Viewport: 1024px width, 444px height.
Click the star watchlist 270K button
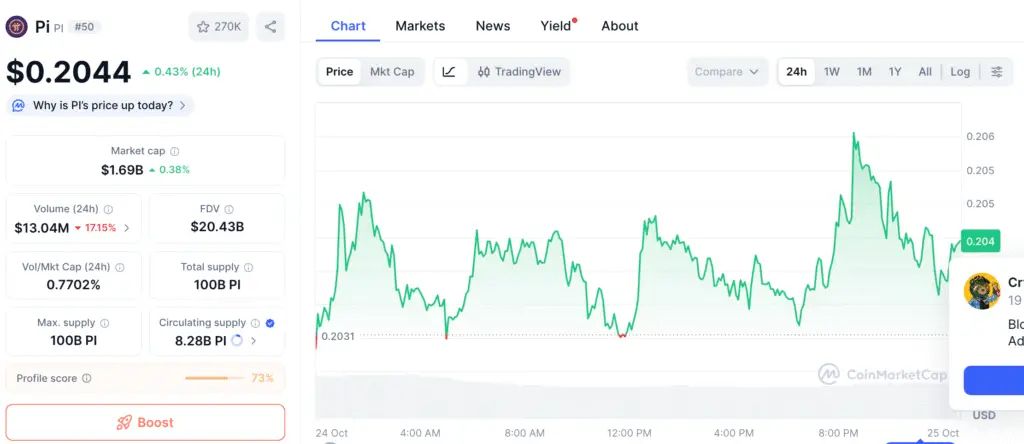point(218,27)
